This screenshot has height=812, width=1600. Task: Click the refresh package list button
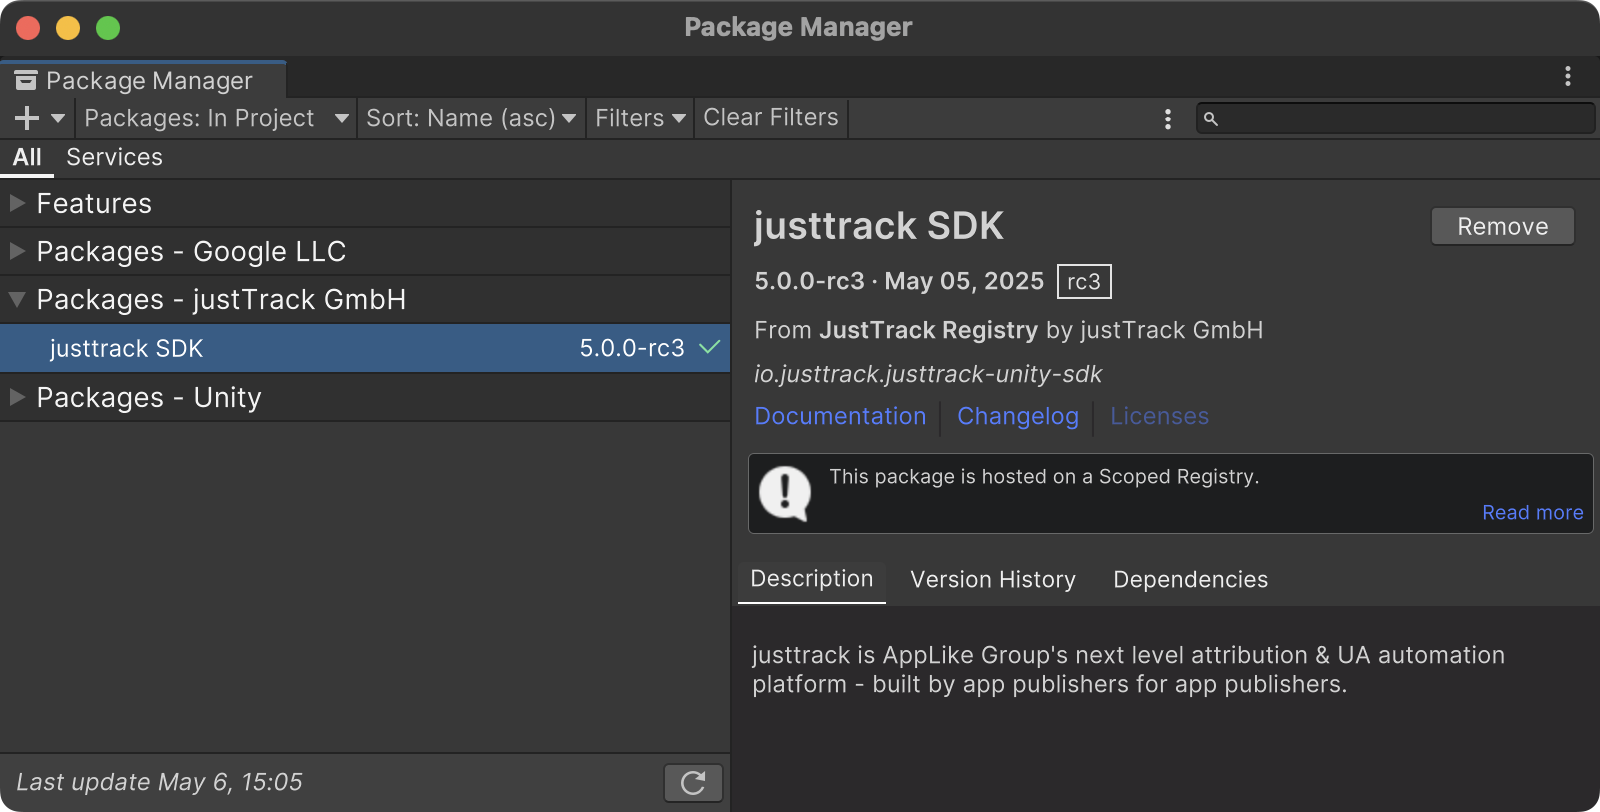click(693, 782)
